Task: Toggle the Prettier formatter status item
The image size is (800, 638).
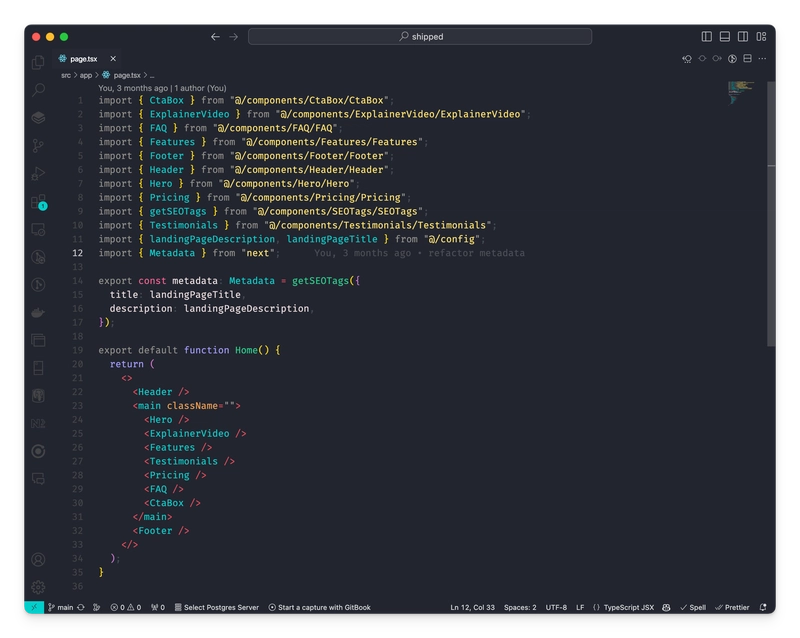Action: [x=732, y=607]
